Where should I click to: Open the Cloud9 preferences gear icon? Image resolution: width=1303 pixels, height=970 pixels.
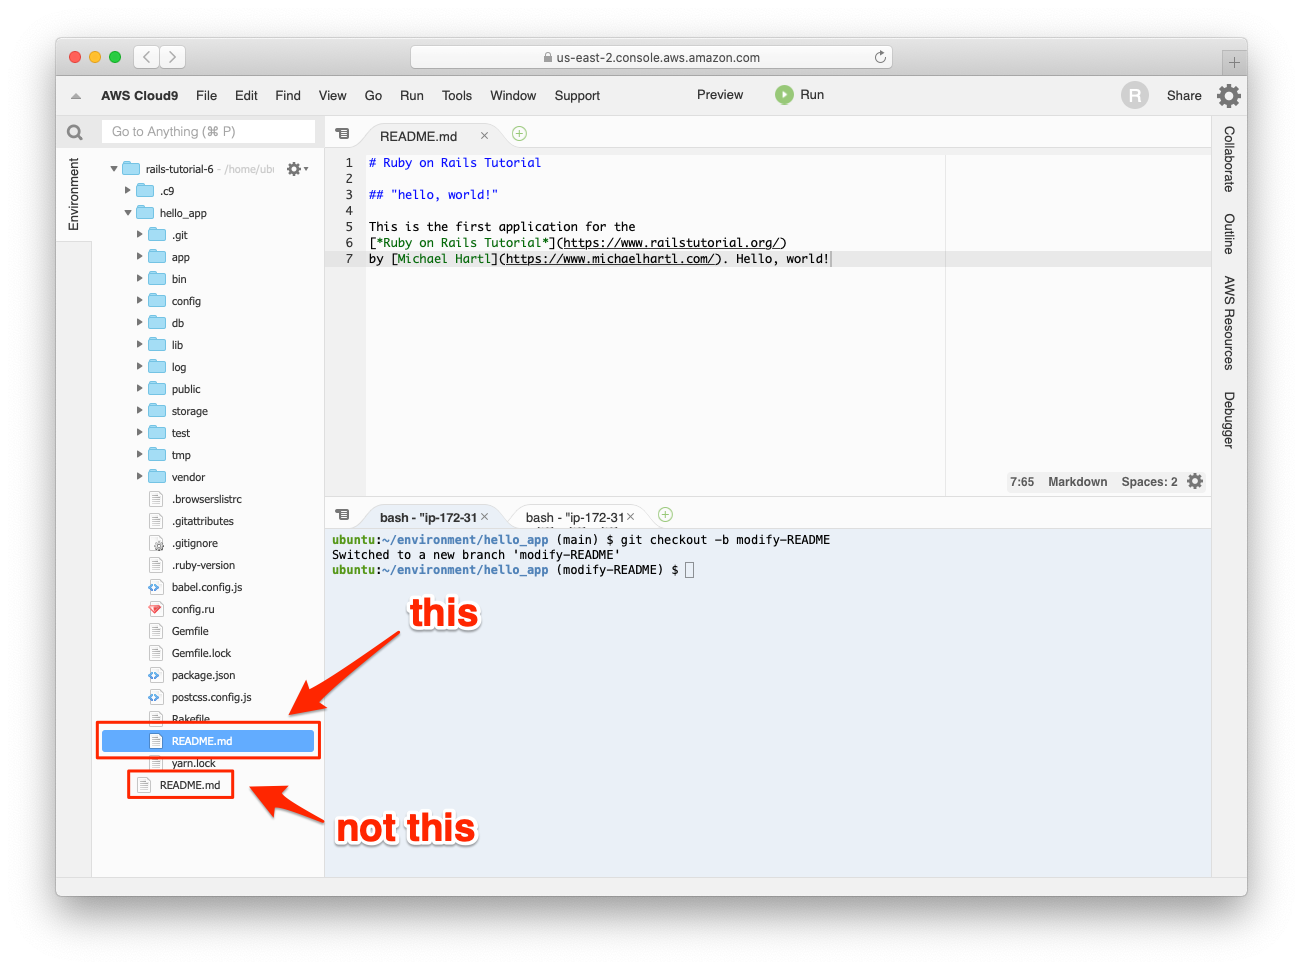1229,96
